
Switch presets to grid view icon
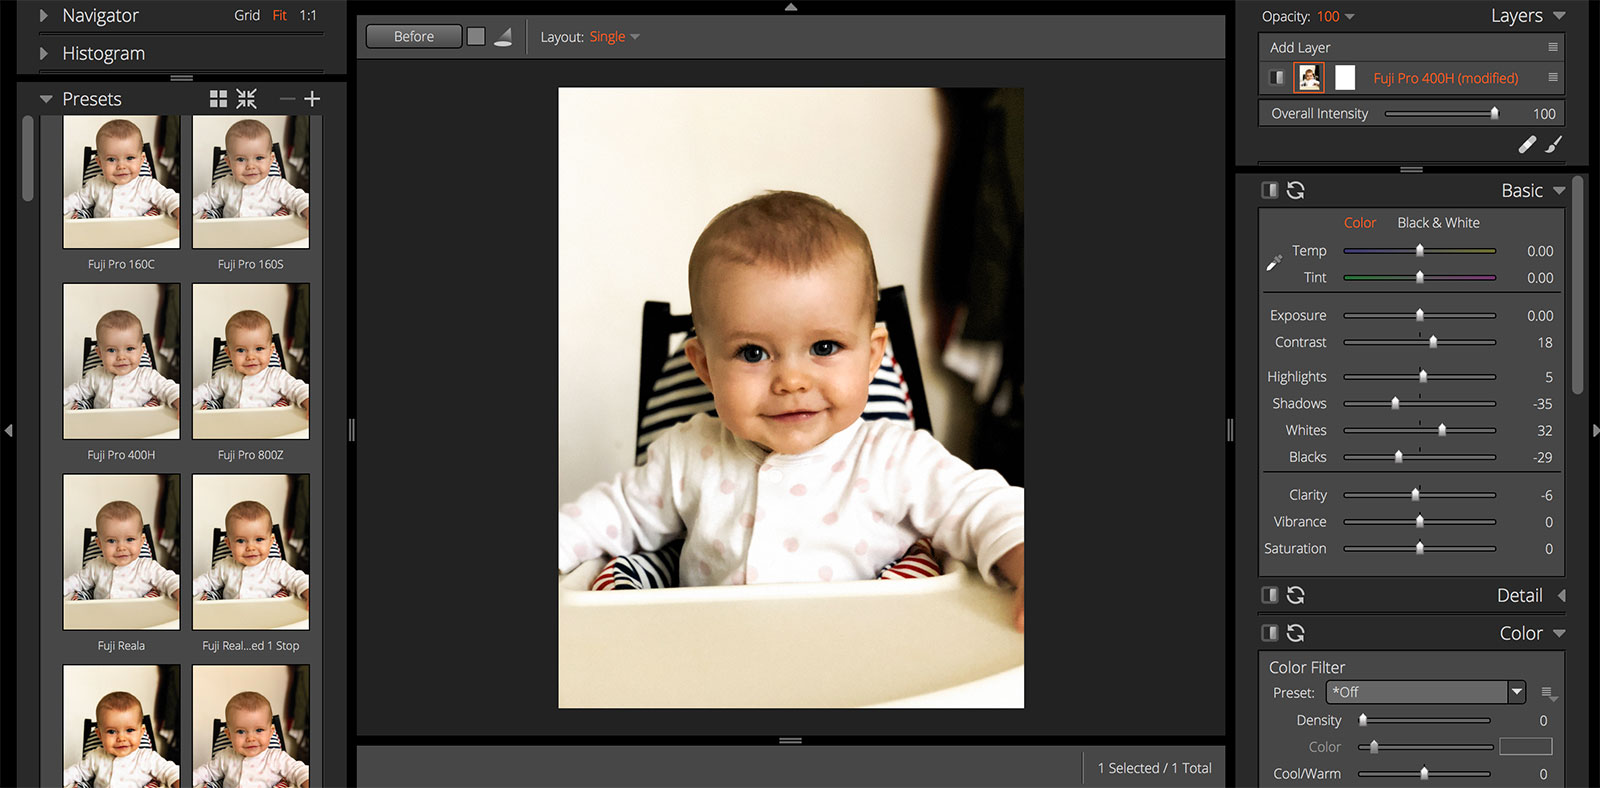pos(218,99)
